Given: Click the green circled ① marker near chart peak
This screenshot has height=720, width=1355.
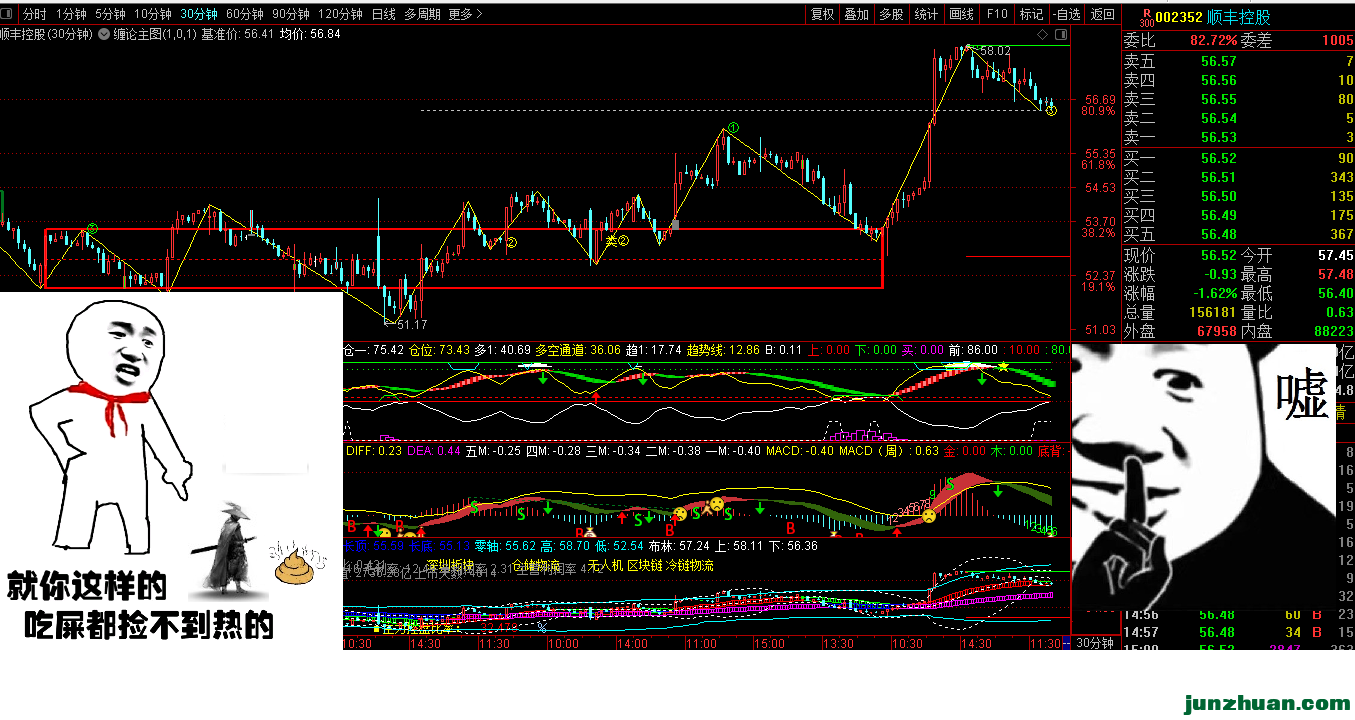Looking at the screenshot, I should [733, 127].
